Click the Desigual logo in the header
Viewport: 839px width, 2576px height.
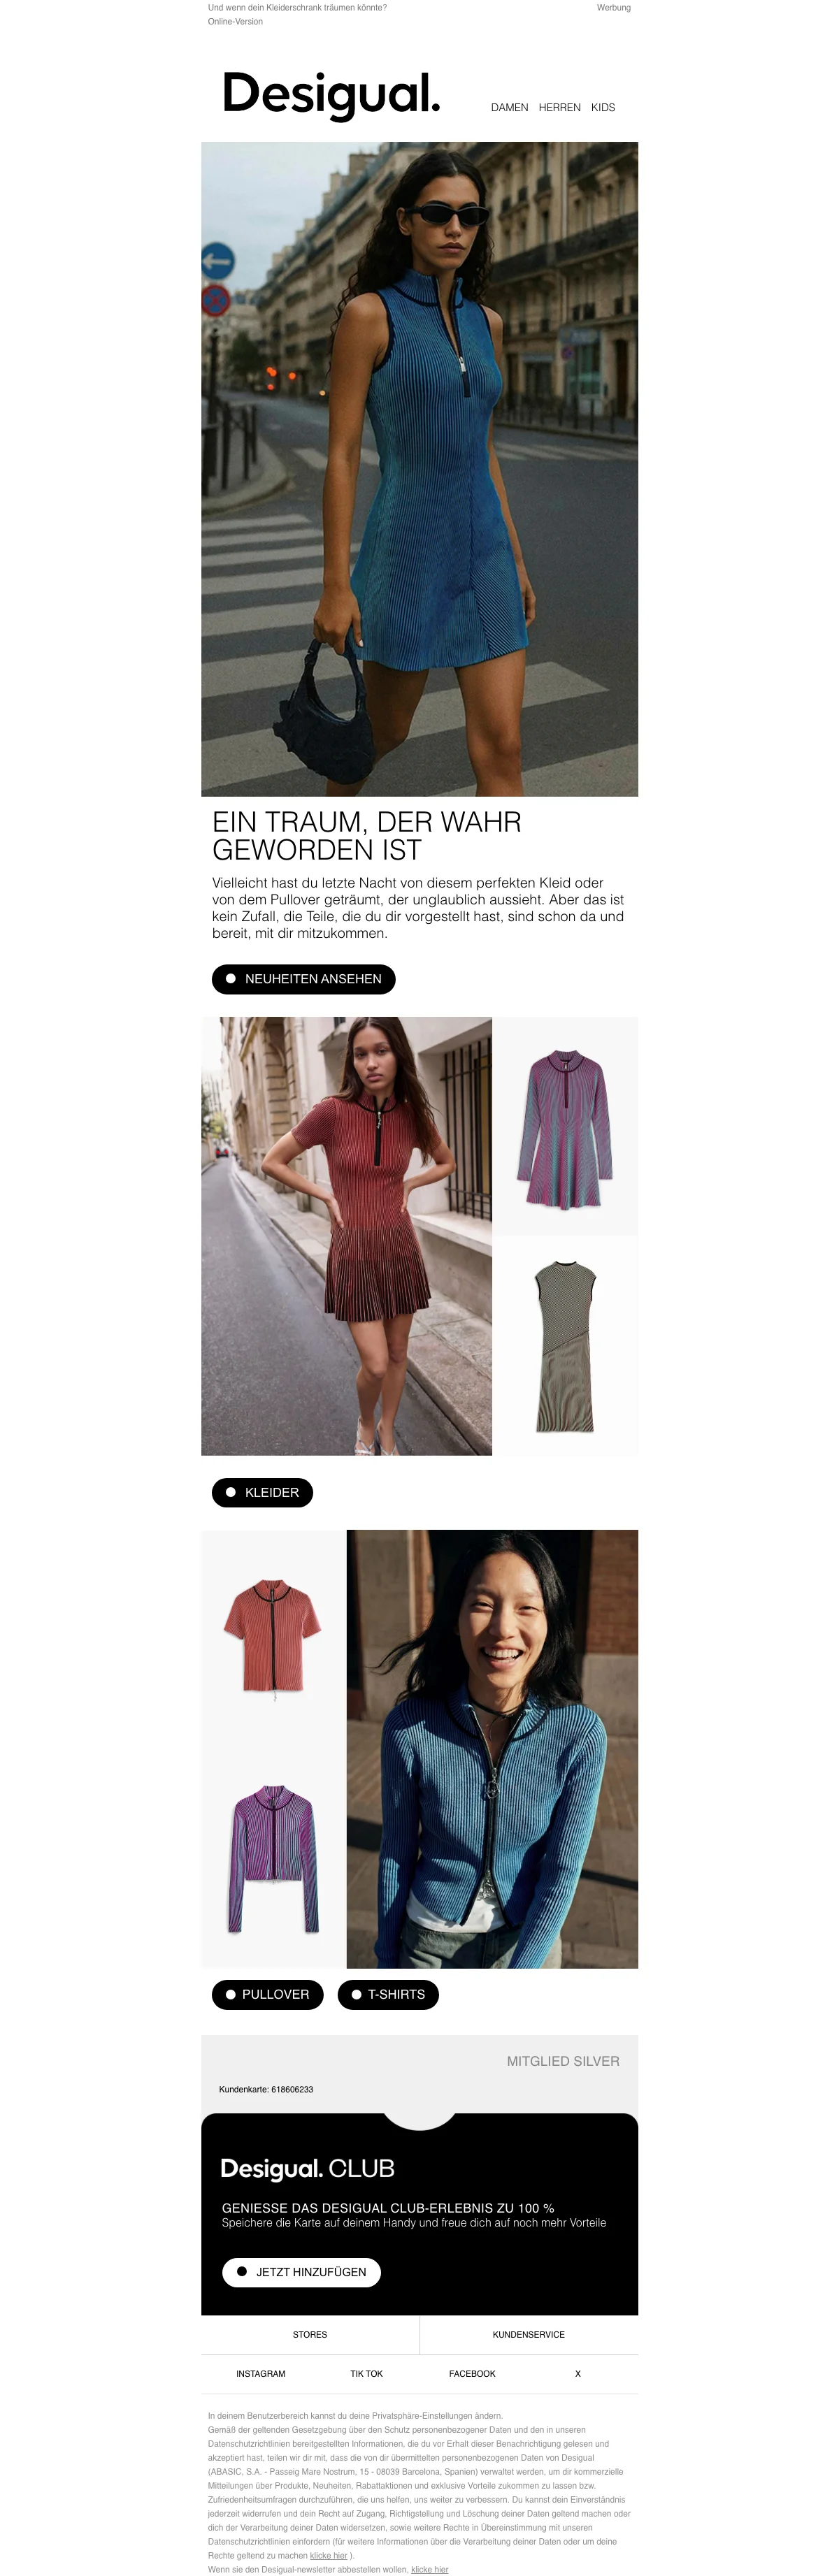(330, 95)
